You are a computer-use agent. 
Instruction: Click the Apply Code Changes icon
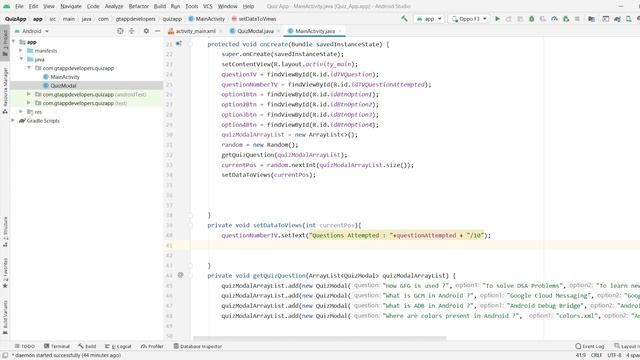(x=520, y=19)
